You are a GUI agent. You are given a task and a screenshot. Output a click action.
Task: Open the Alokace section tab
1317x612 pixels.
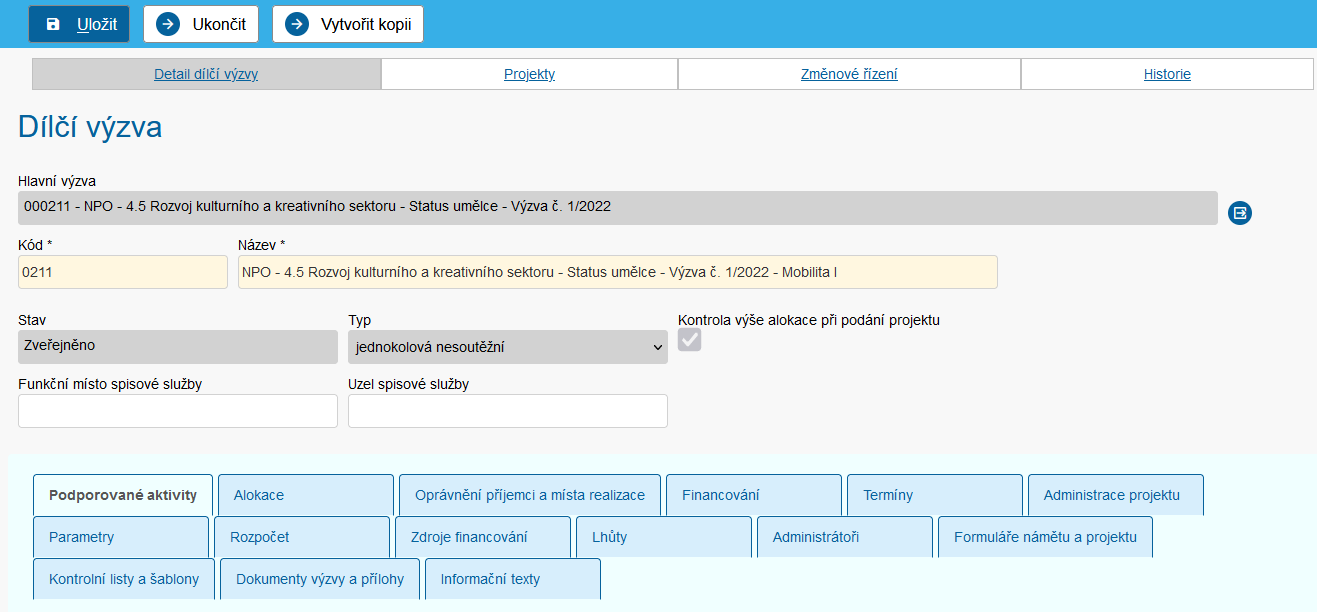pyautogui.click(x=305, y=495)
